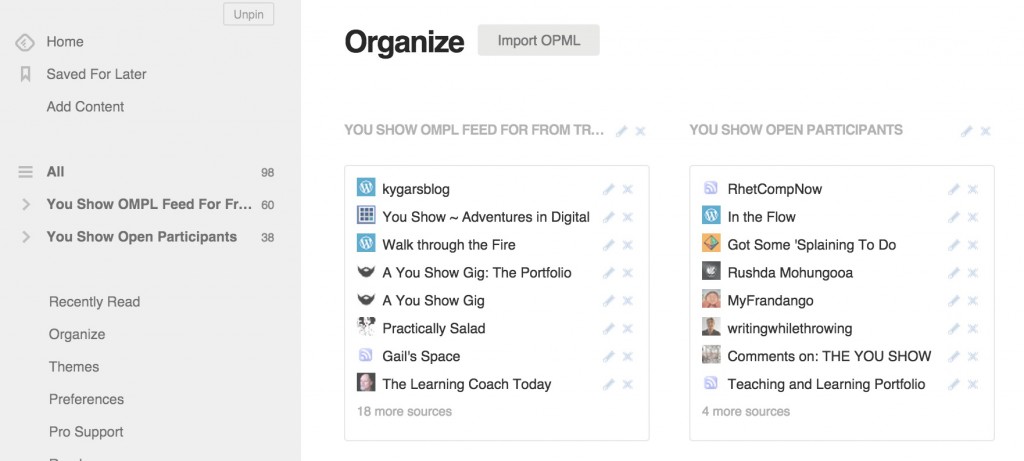The height and width of the screenshot is (461, 1024).
Task: Remove the Gail's Space feed
Action: [628, 357]
